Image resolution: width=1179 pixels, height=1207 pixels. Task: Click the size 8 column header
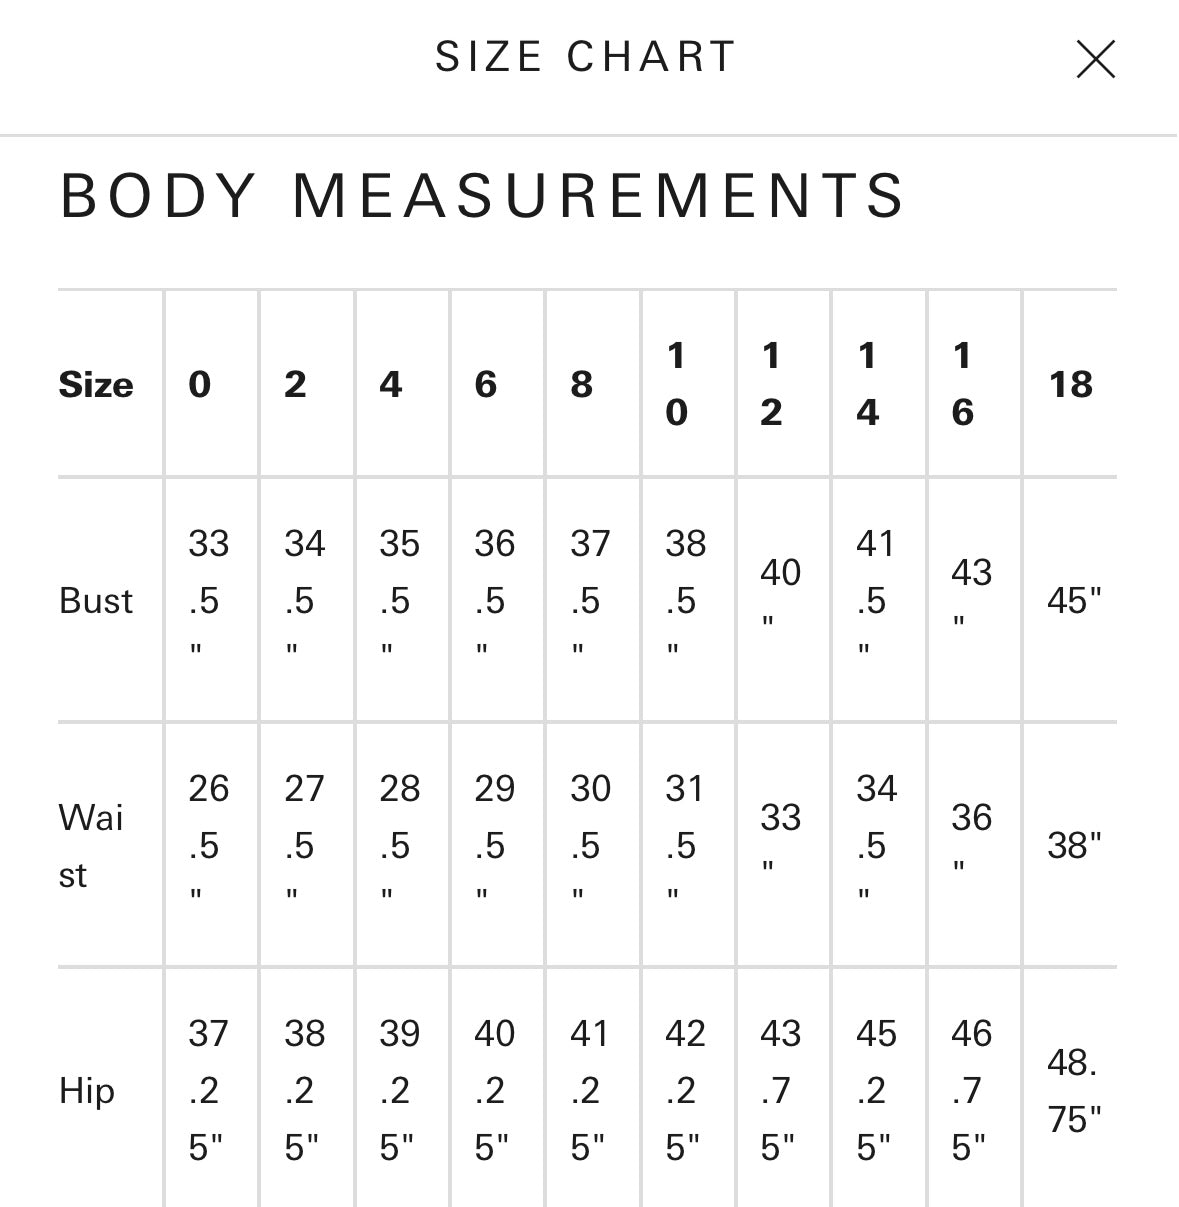point(582,384)
